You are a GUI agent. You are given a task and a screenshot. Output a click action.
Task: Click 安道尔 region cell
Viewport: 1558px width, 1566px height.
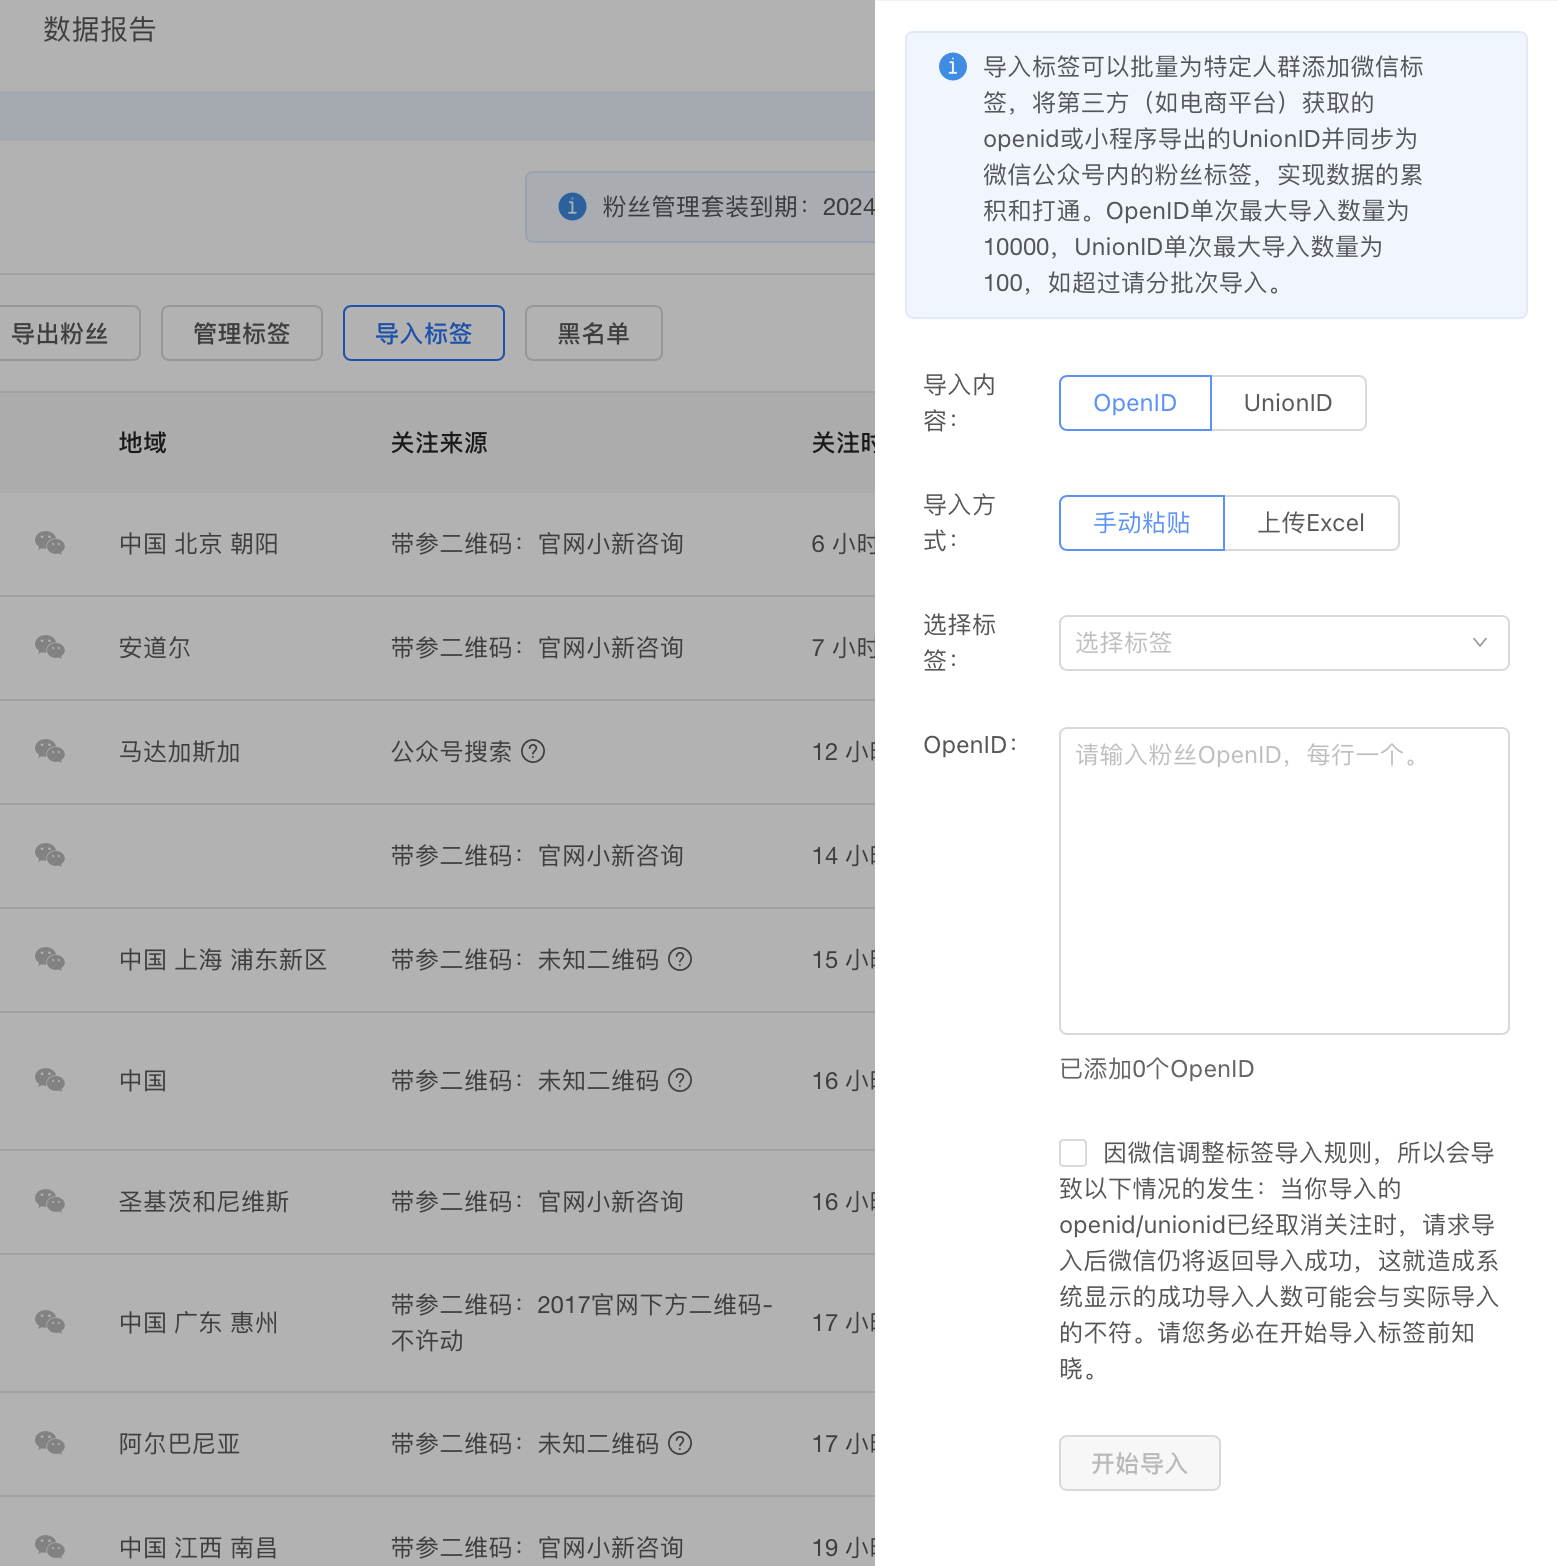click(x=155, y=648)
